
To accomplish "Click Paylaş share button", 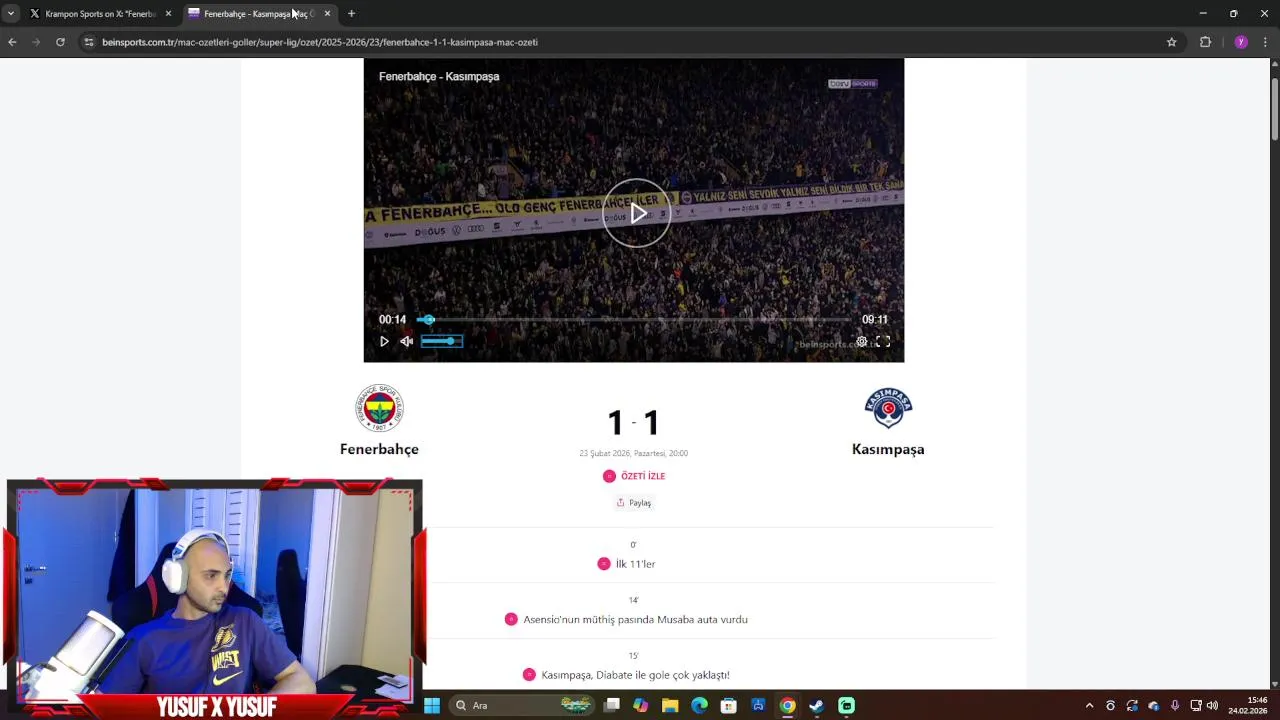I will [x=633, y=503].
